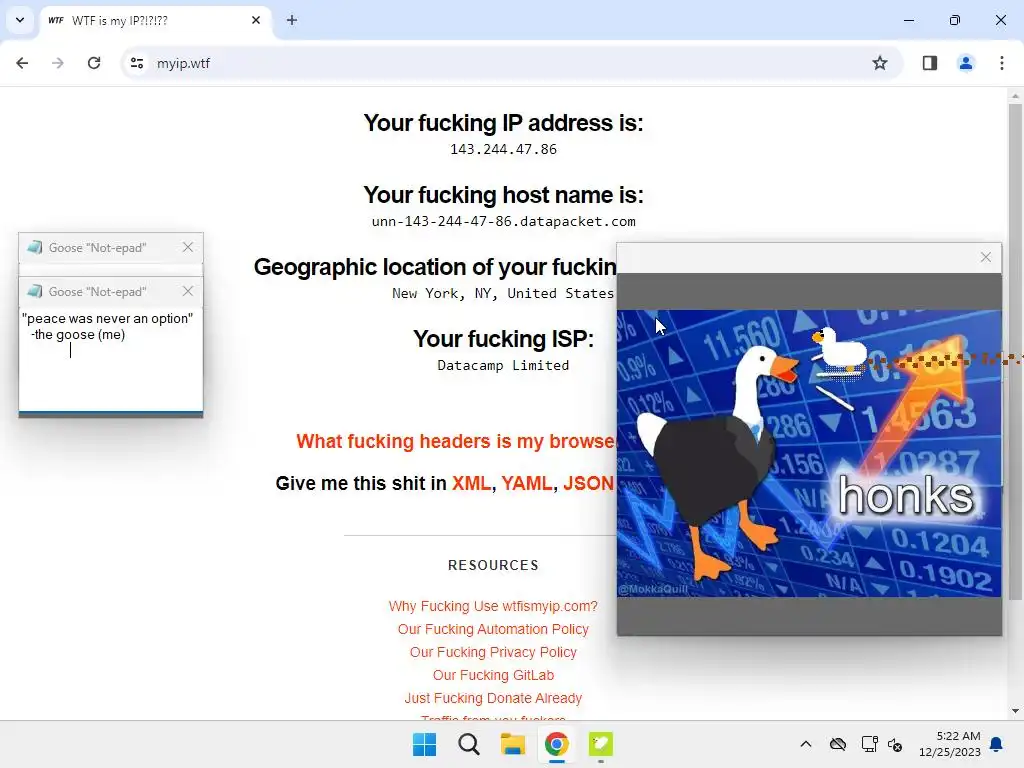This screenshot has height=768, width=1024.
Task: Click scrollbar down arrow on page
Action: point(1015,711)
